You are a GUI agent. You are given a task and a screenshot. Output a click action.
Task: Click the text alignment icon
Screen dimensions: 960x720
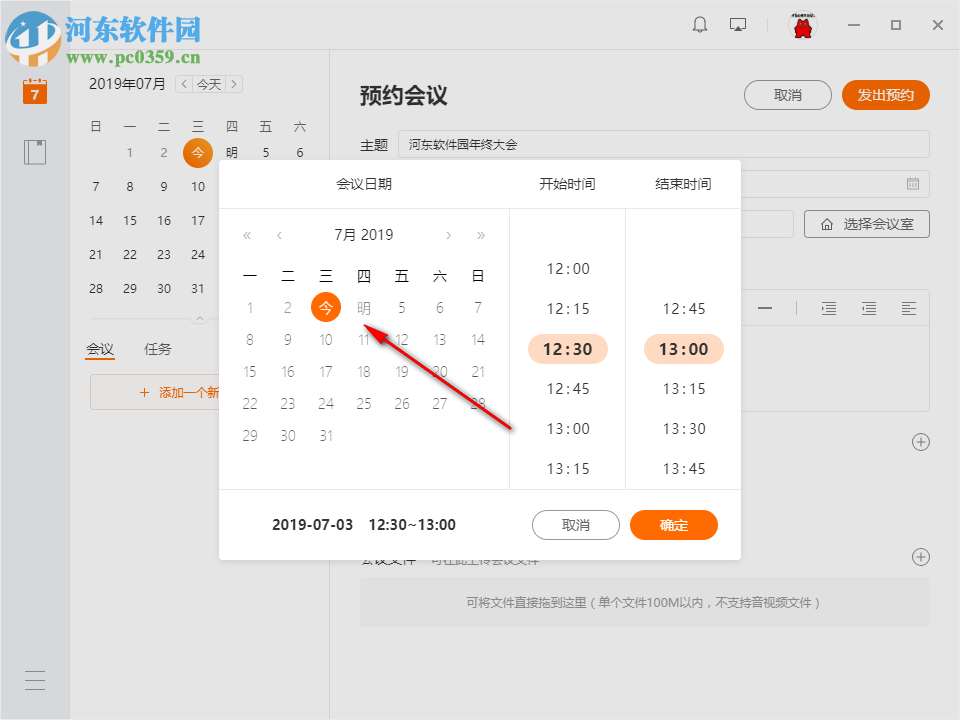coord(908,308)
